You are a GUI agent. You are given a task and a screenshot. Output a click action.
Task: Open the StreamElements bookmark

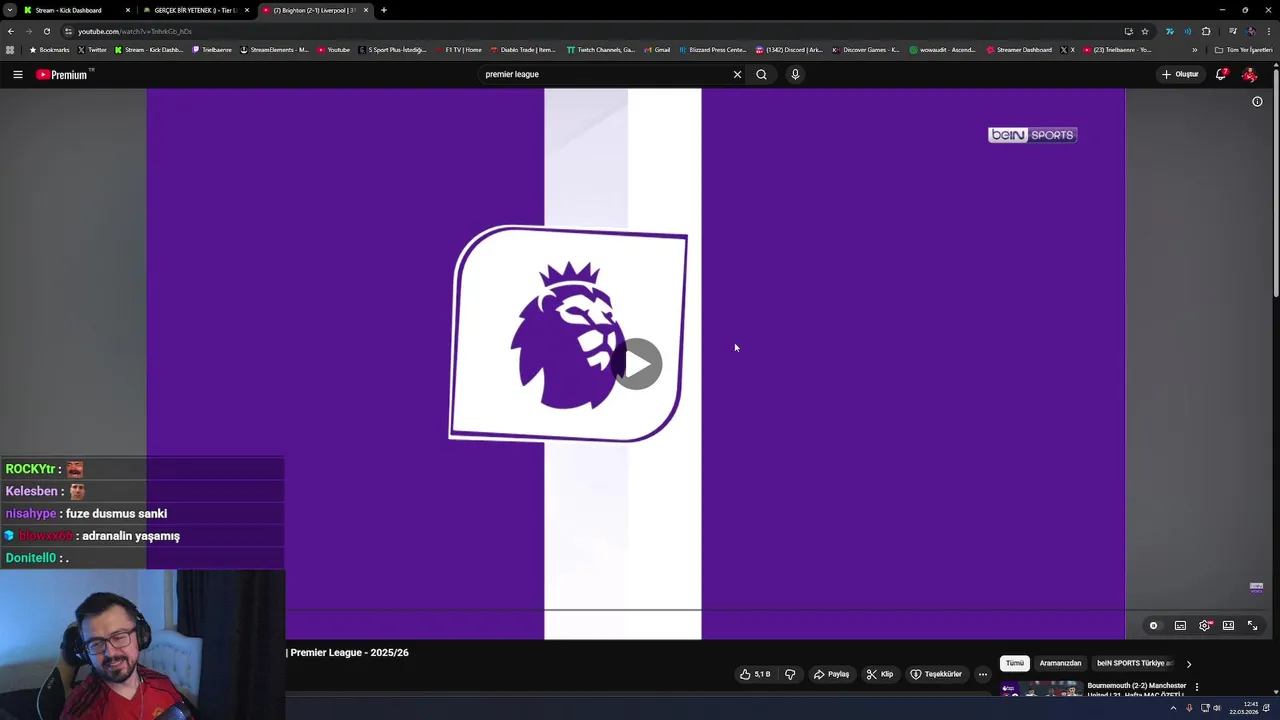(275, 50)
